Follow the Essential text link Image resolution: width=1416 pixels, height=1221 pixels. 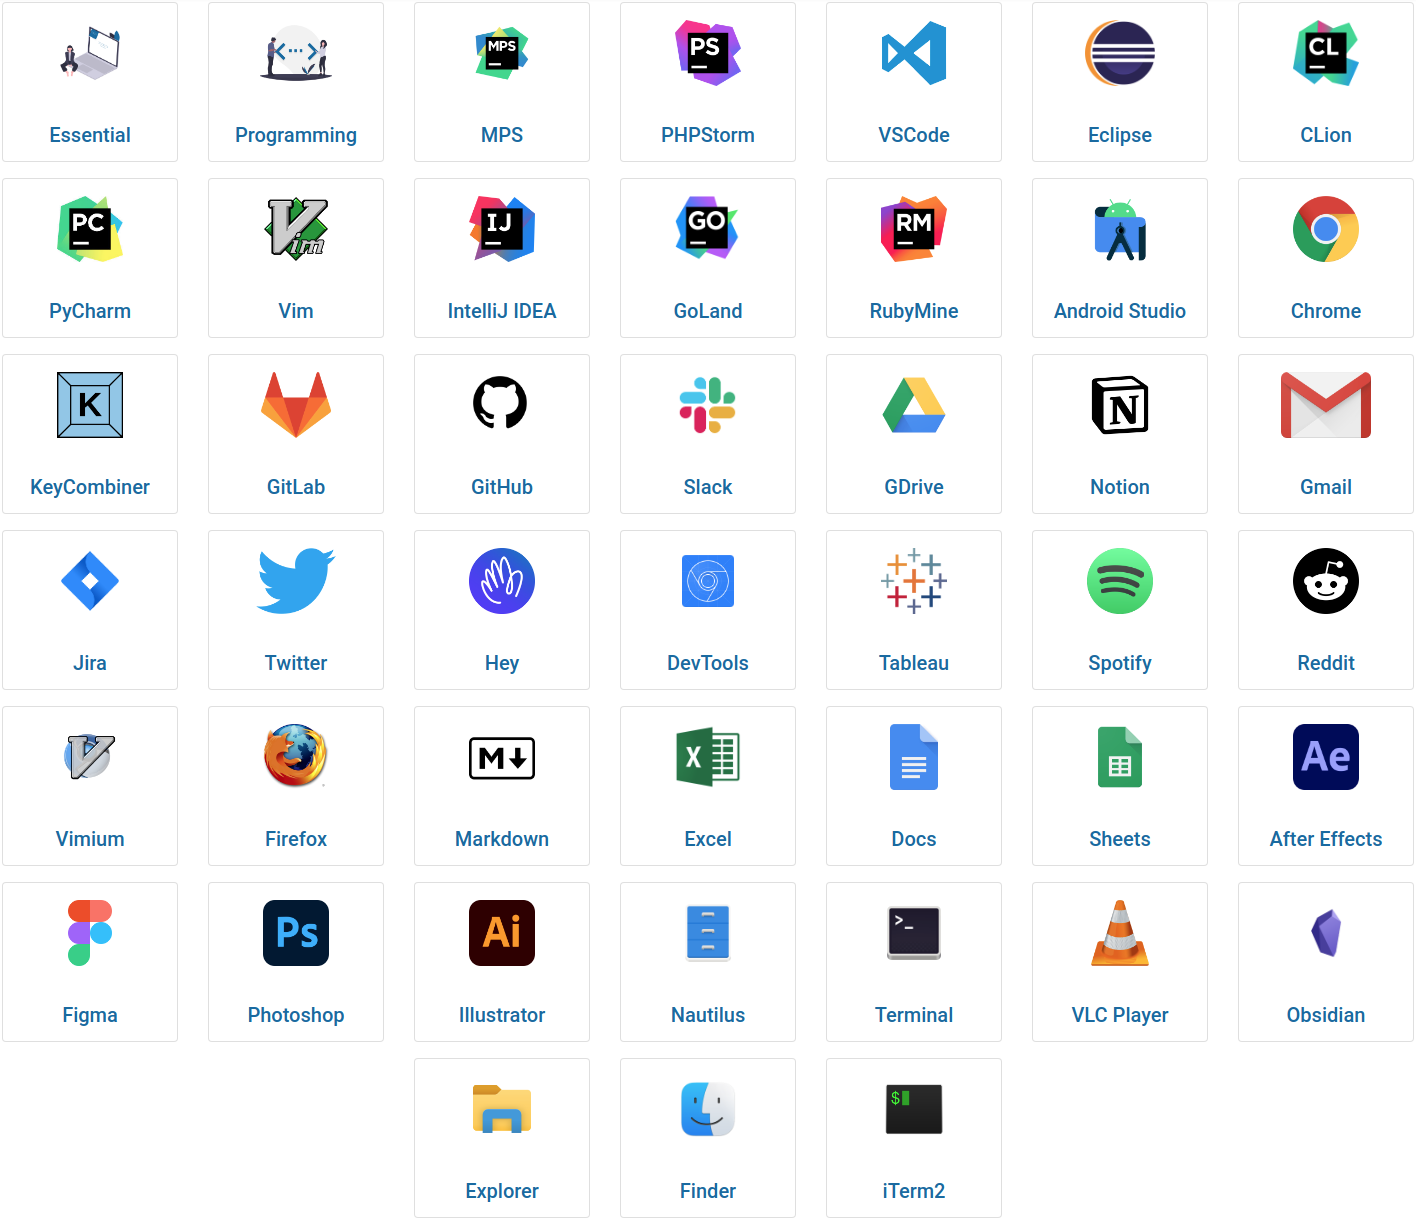90,135
